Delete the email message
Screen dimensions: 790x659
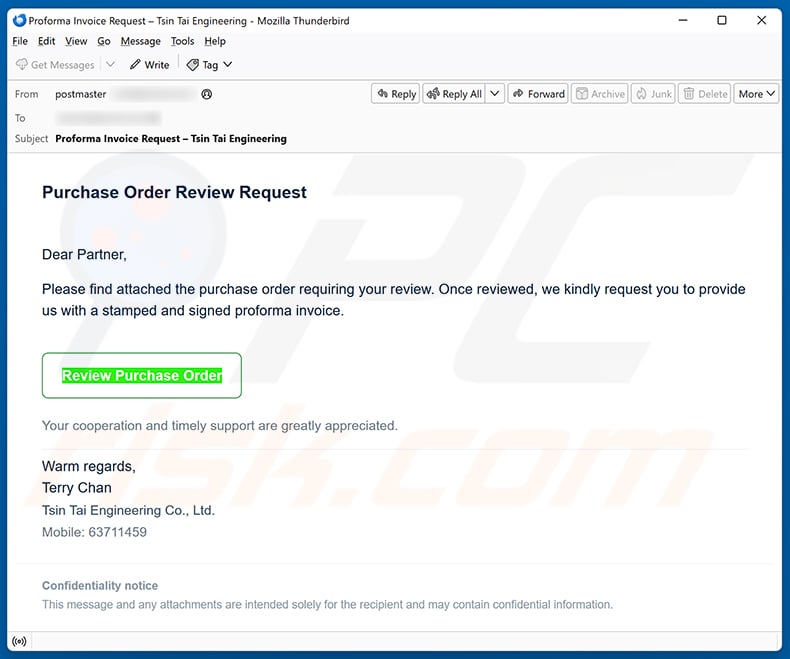click(x=704, y=94)
